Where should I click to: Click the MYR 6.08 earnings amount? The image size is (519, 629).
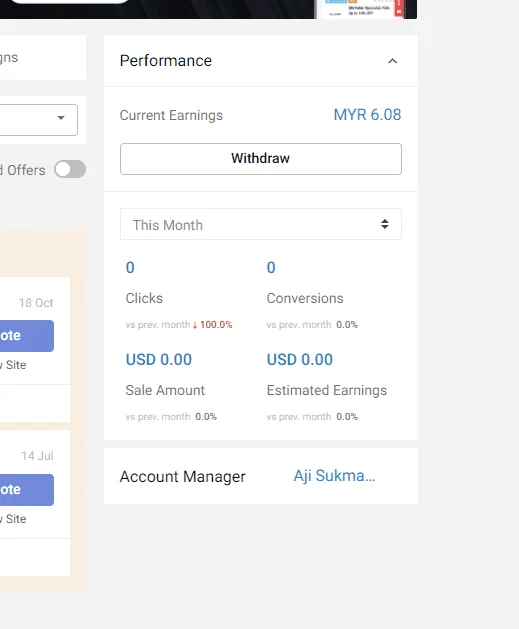[x=367, y=115]
